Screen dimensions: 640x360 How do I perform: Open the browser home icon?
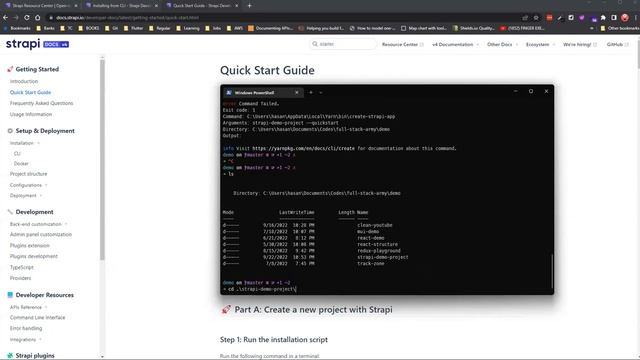pyautogui.click(x=38, y=18)
